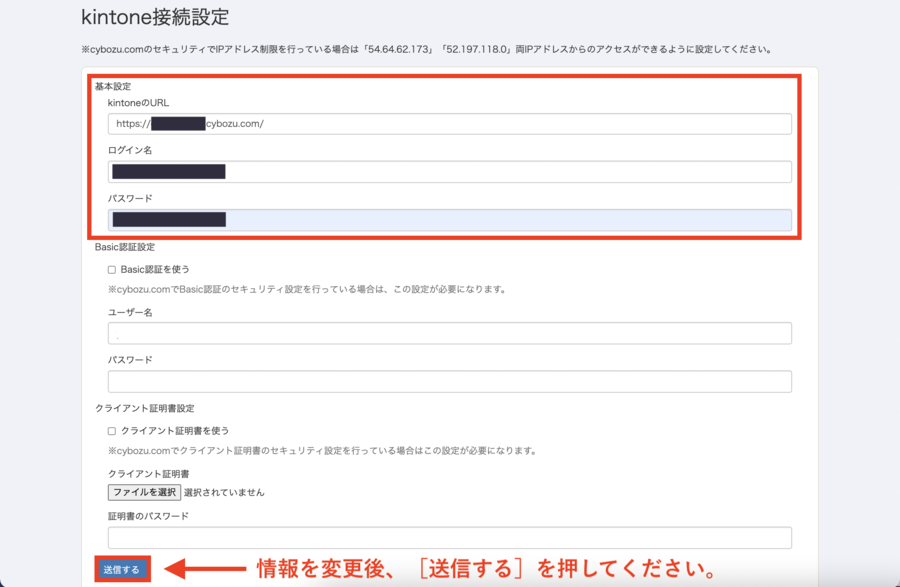The height and width of the screenshot is (587, 900).
Task: Click the kintoneのURL field label
Action: 138,103
